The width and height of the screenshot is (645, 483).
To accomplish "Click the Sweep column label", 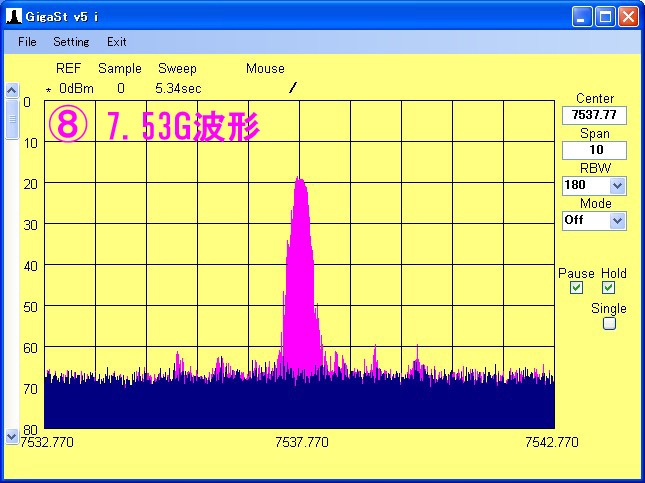I will 177,69.
